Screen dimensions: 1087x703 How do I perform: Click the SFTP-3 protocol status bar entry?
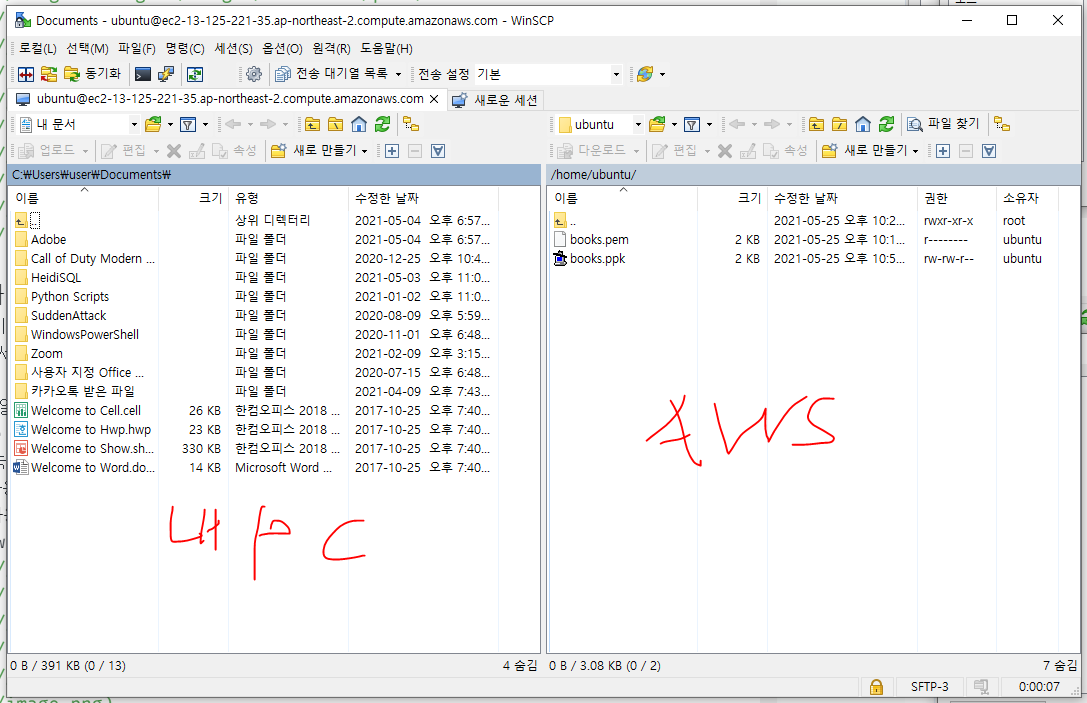pos(929,687)
